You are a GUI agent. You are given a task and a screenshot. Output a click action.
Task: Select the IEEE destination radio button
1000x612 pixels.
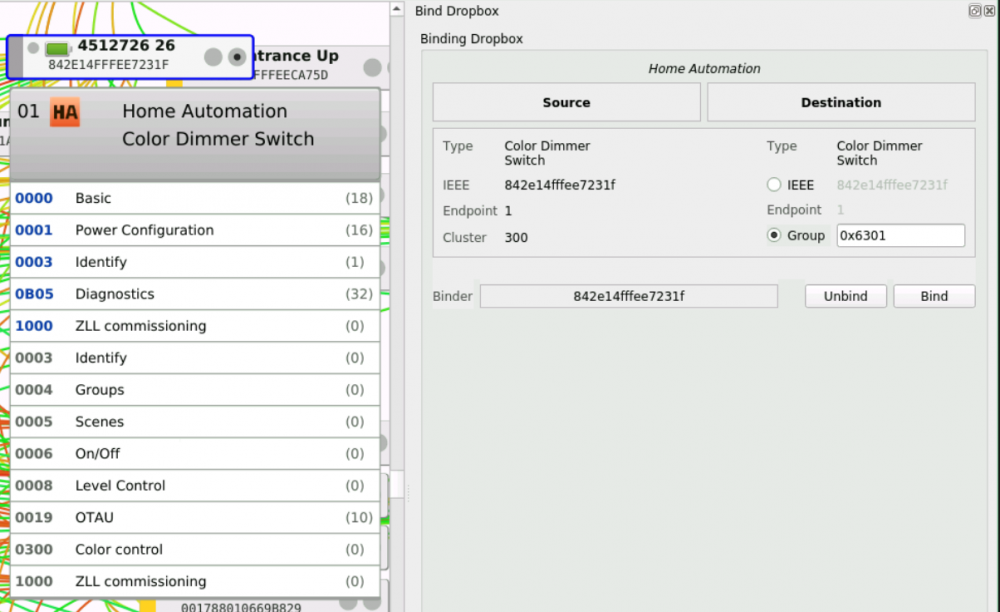[774, 185]
